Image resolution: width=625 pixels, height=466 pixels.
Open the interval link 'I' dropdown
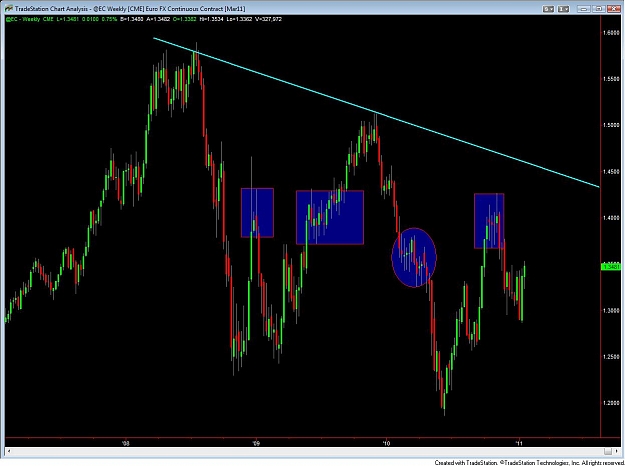[563, 9]
